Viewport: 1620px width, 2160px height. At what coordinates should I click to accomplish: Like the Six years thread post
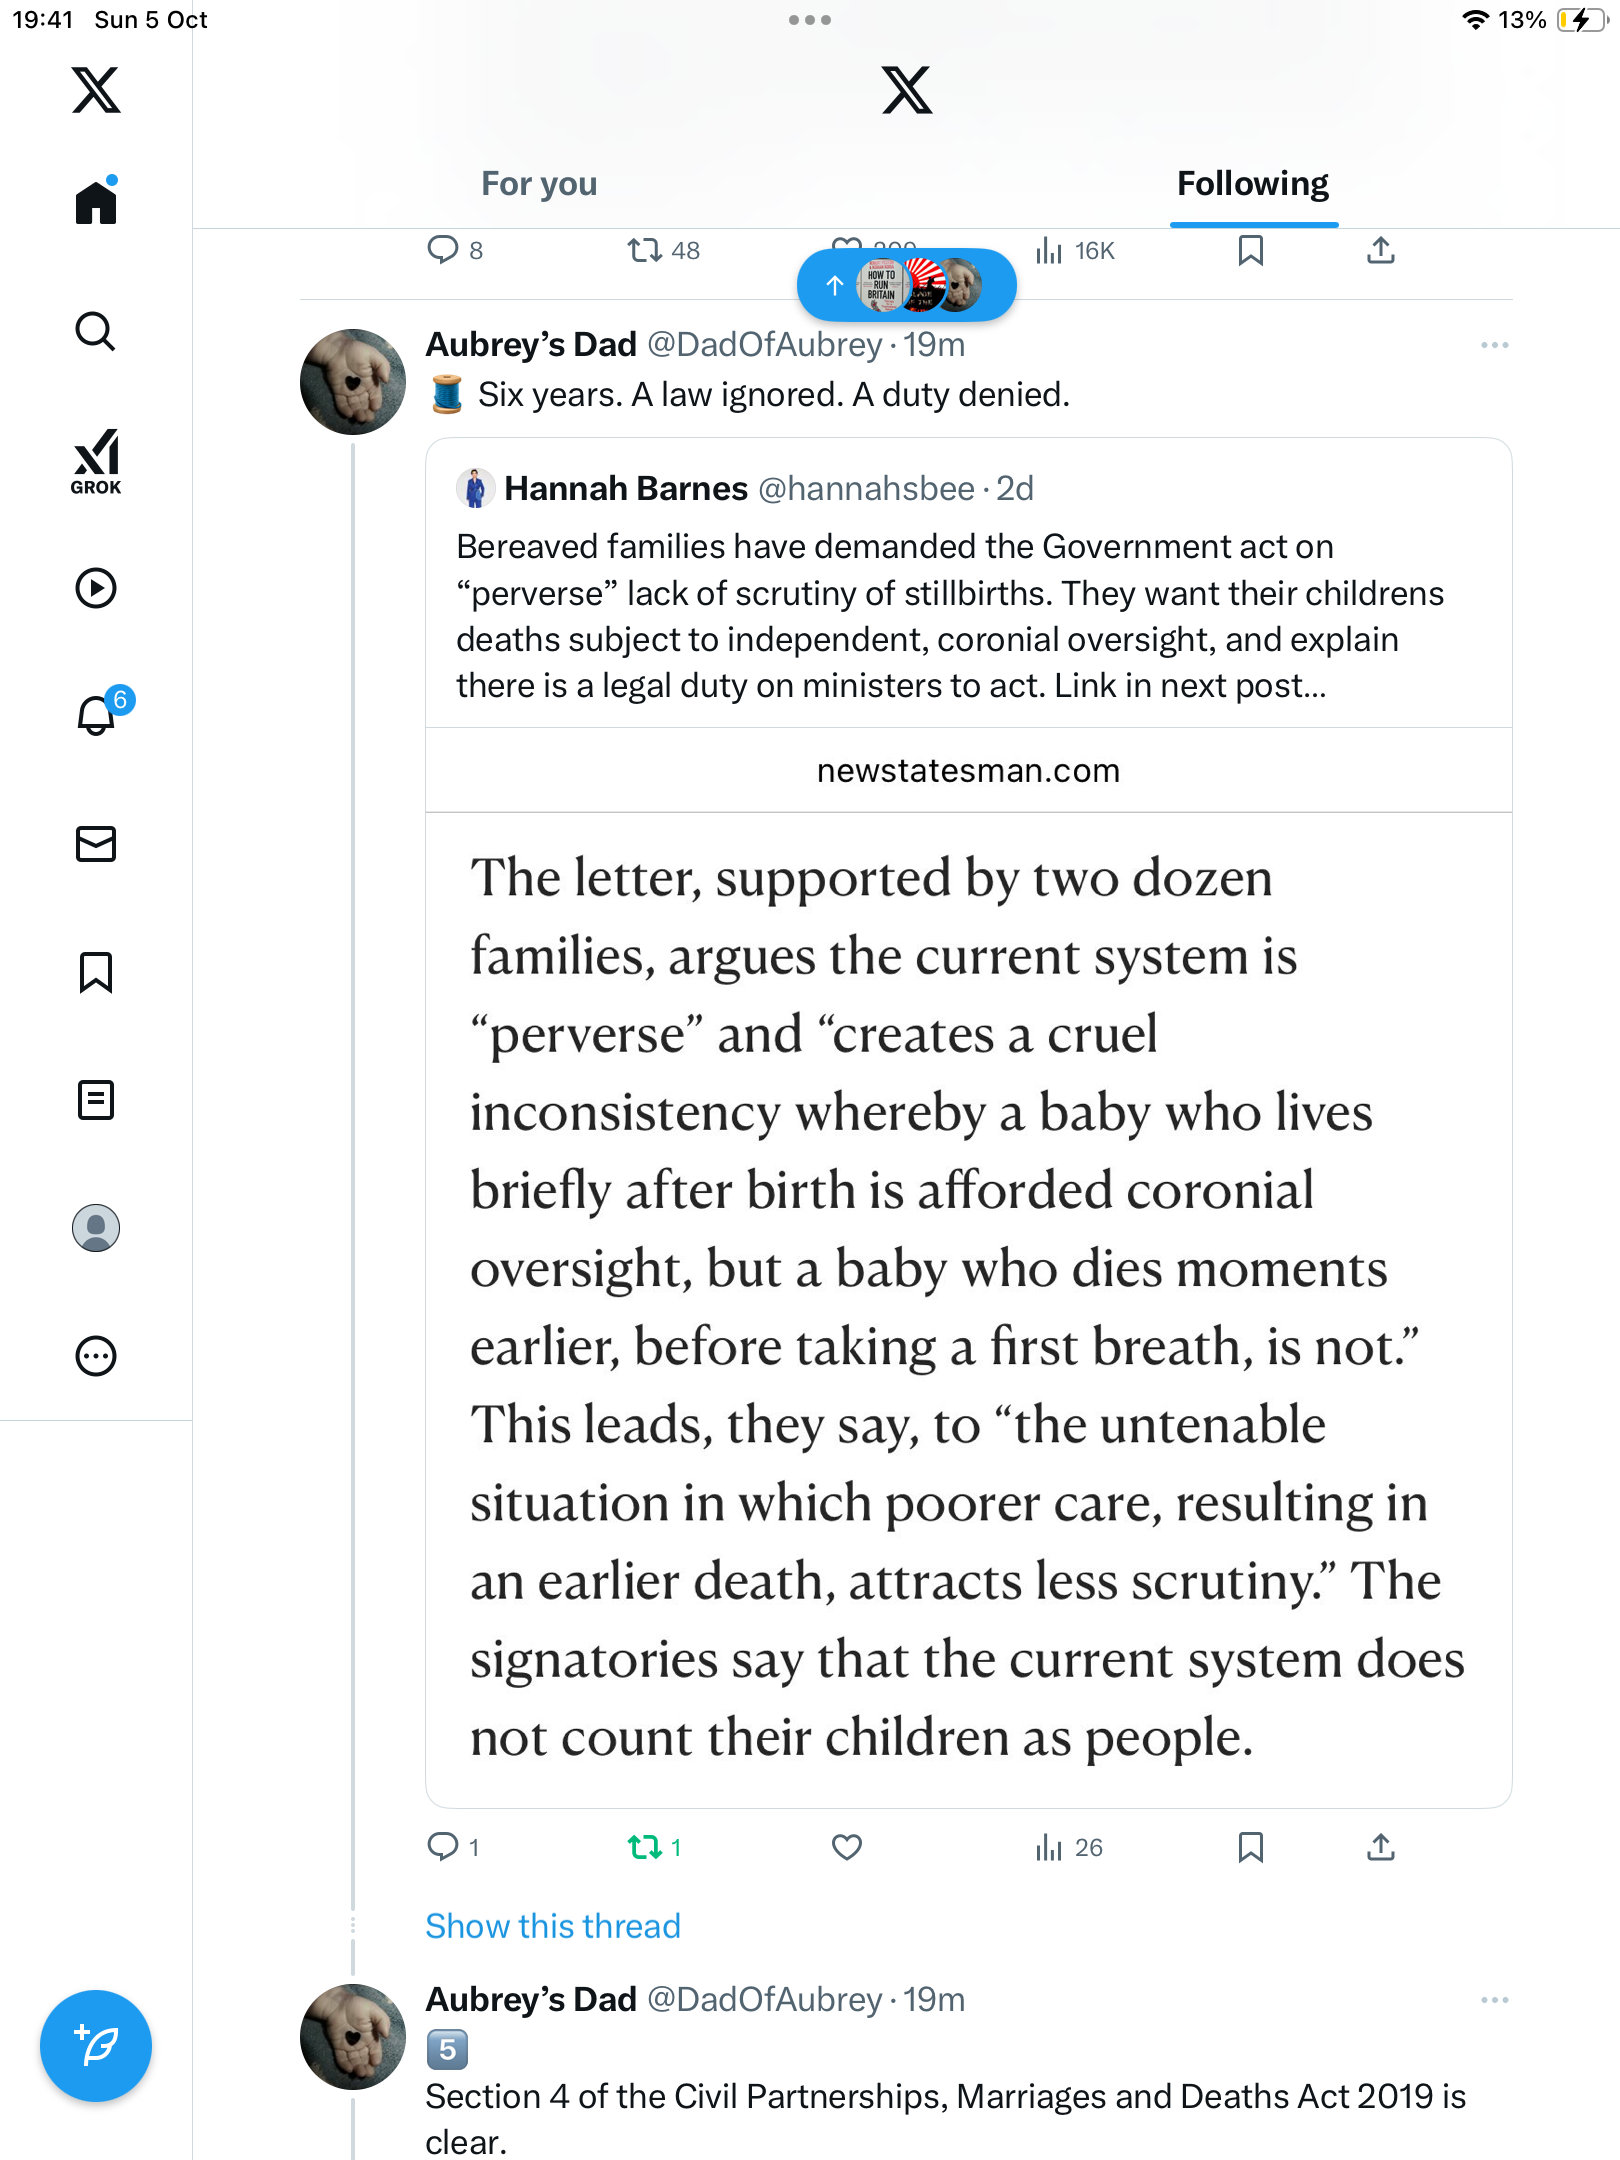847,1847
